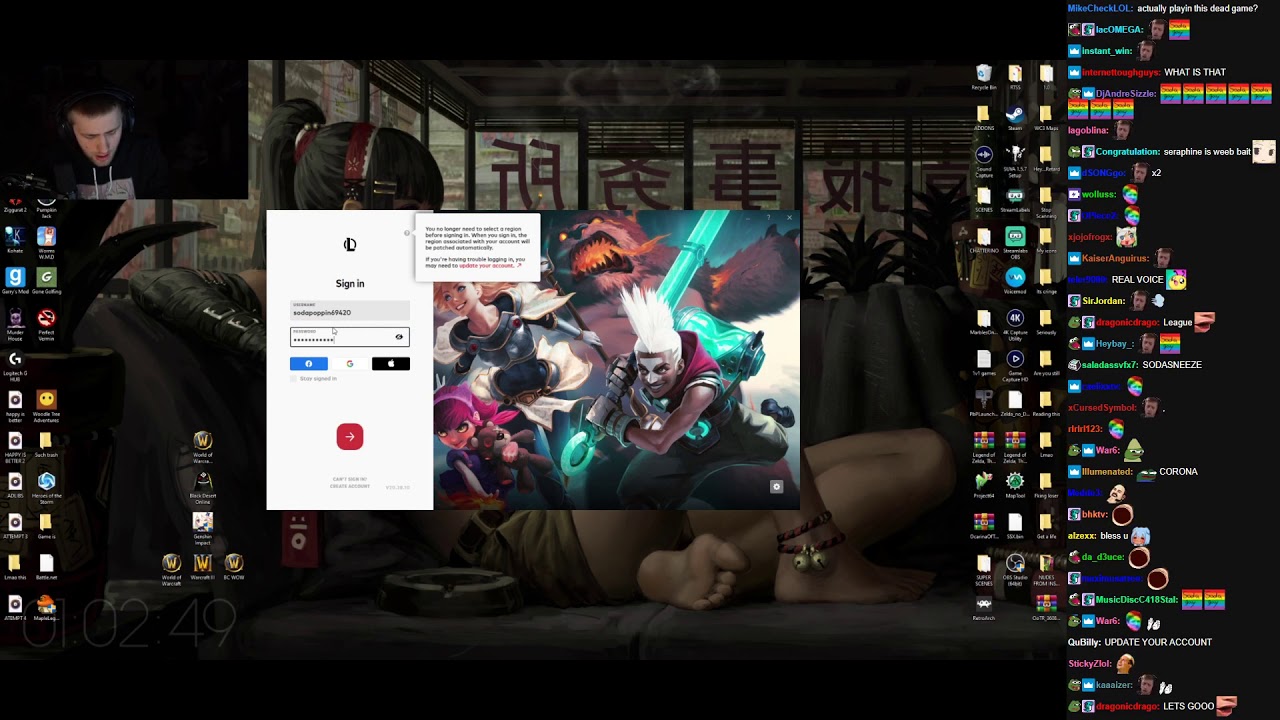The width and height of the screenshot is (1280, 720).
Task: Click the launcher help question mark
Action: pyautogui.click(x=768, y=218)
